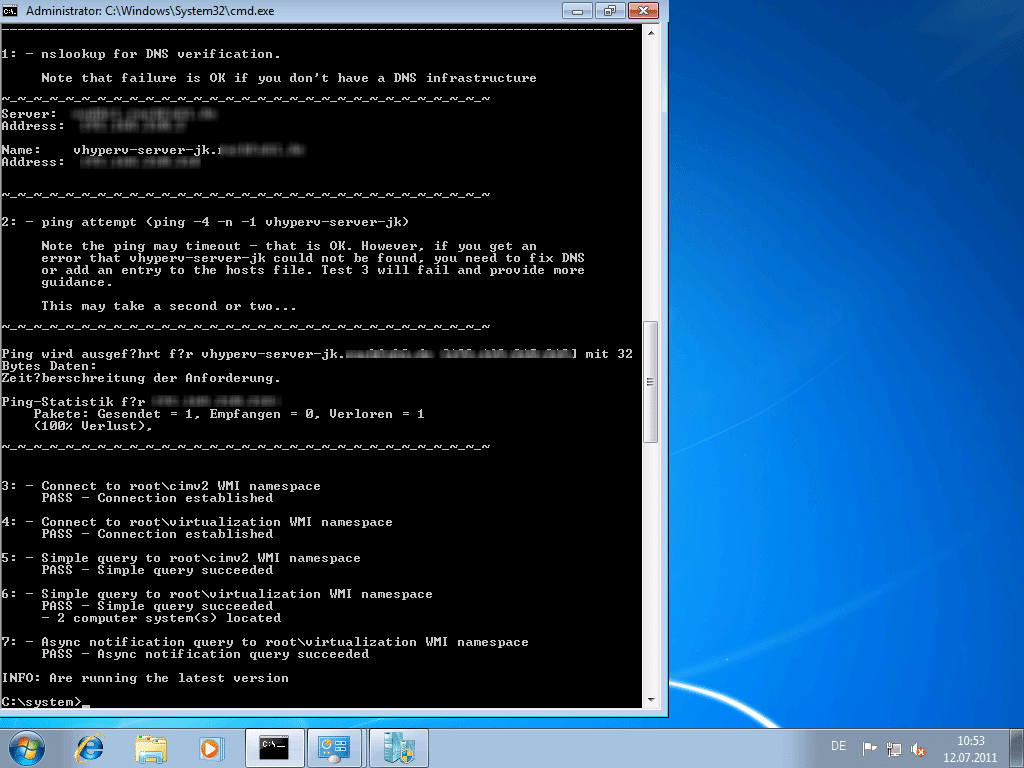The height and width of the screenshot is (768, 1024).
Task: Click the 'Name: vhyperv-server-jk' line
Action: [153, 150]
